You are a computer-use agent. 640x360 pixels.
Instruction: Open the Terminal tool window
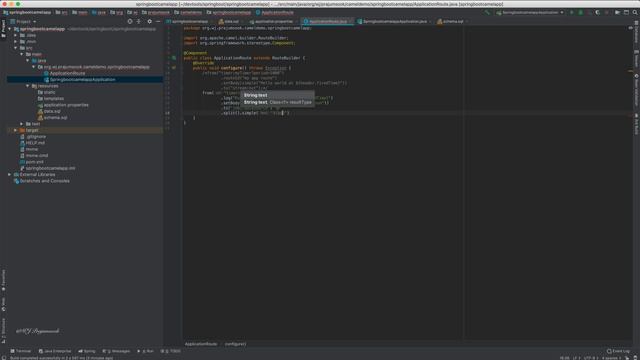tap(20, 351)
